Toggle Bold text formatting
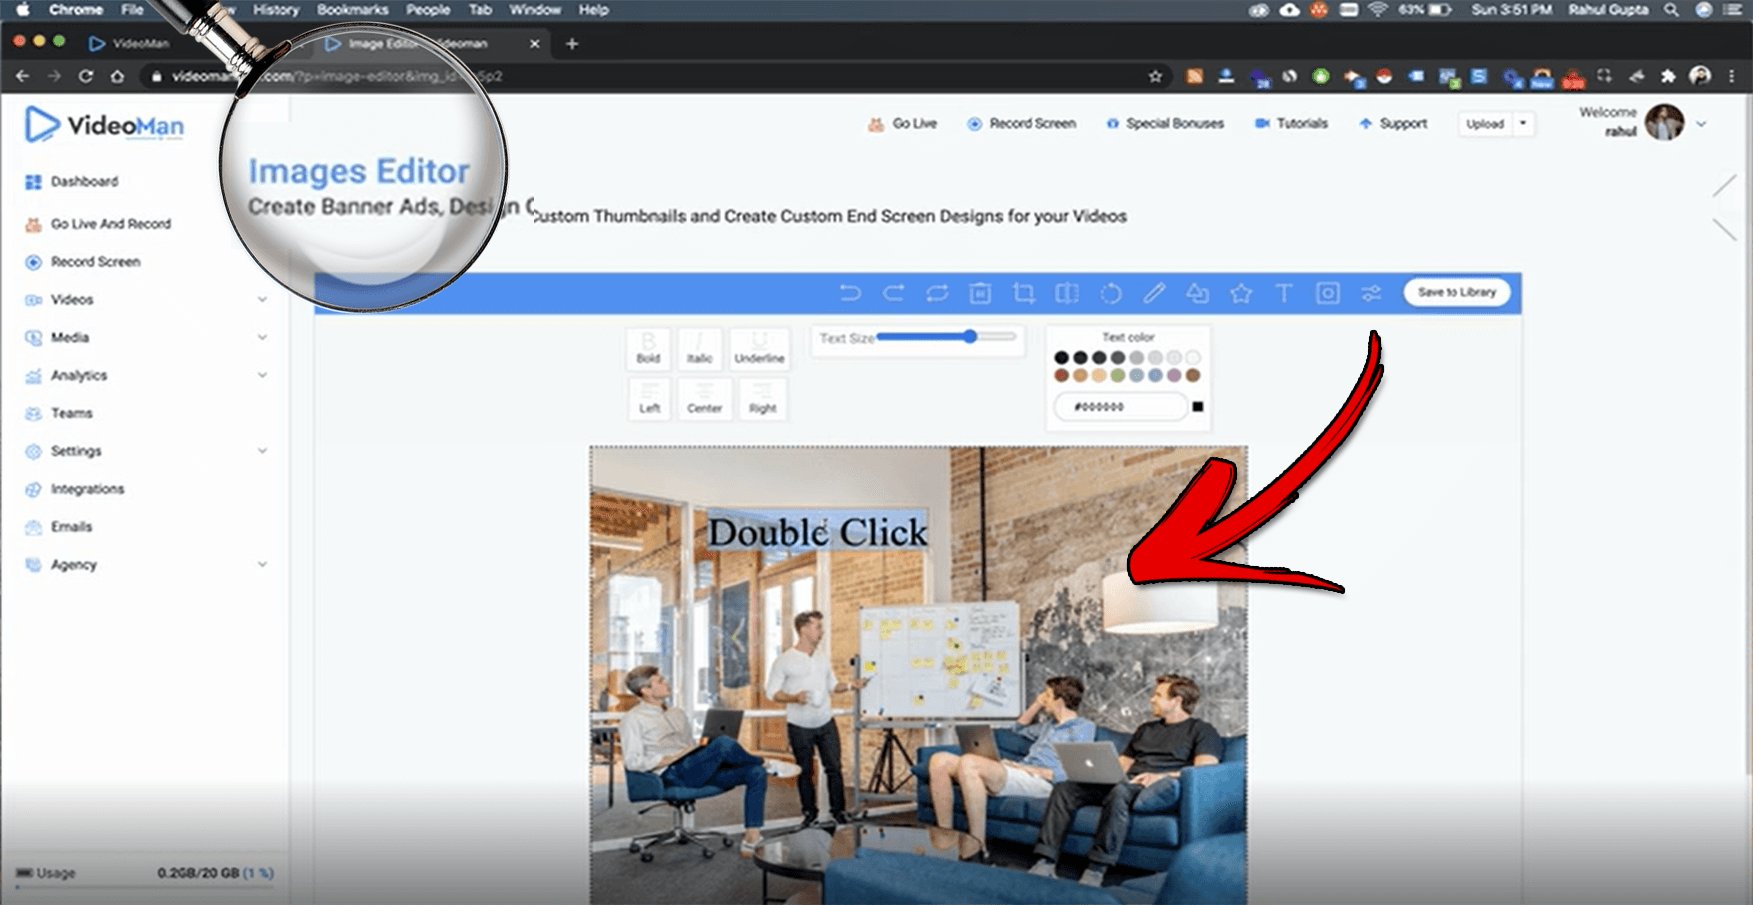 tap(648, 348)
